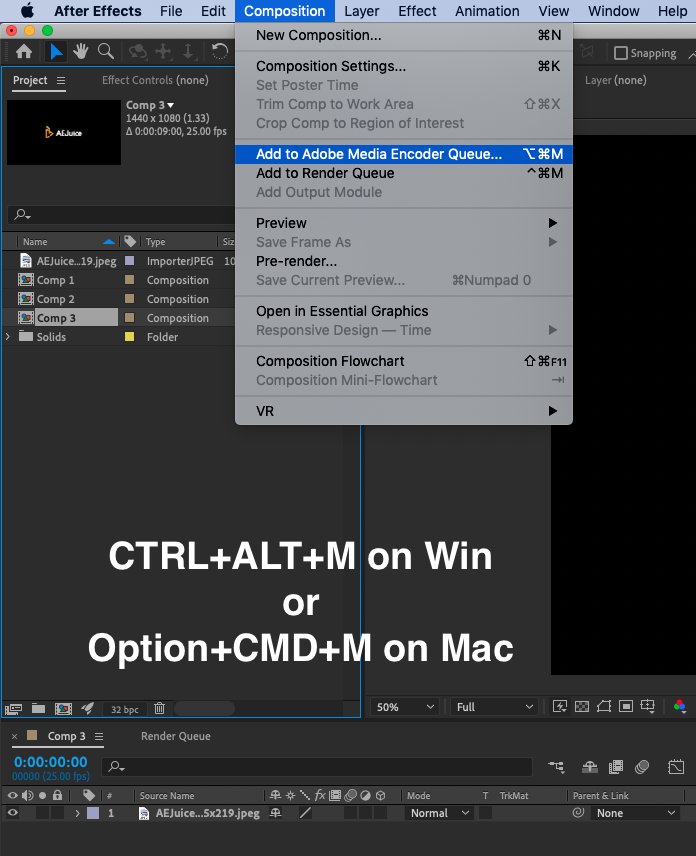Open the Layer menu in menu bar
Image resolution: width=696 pixels, height=856 pixels.
pos(361,11)
